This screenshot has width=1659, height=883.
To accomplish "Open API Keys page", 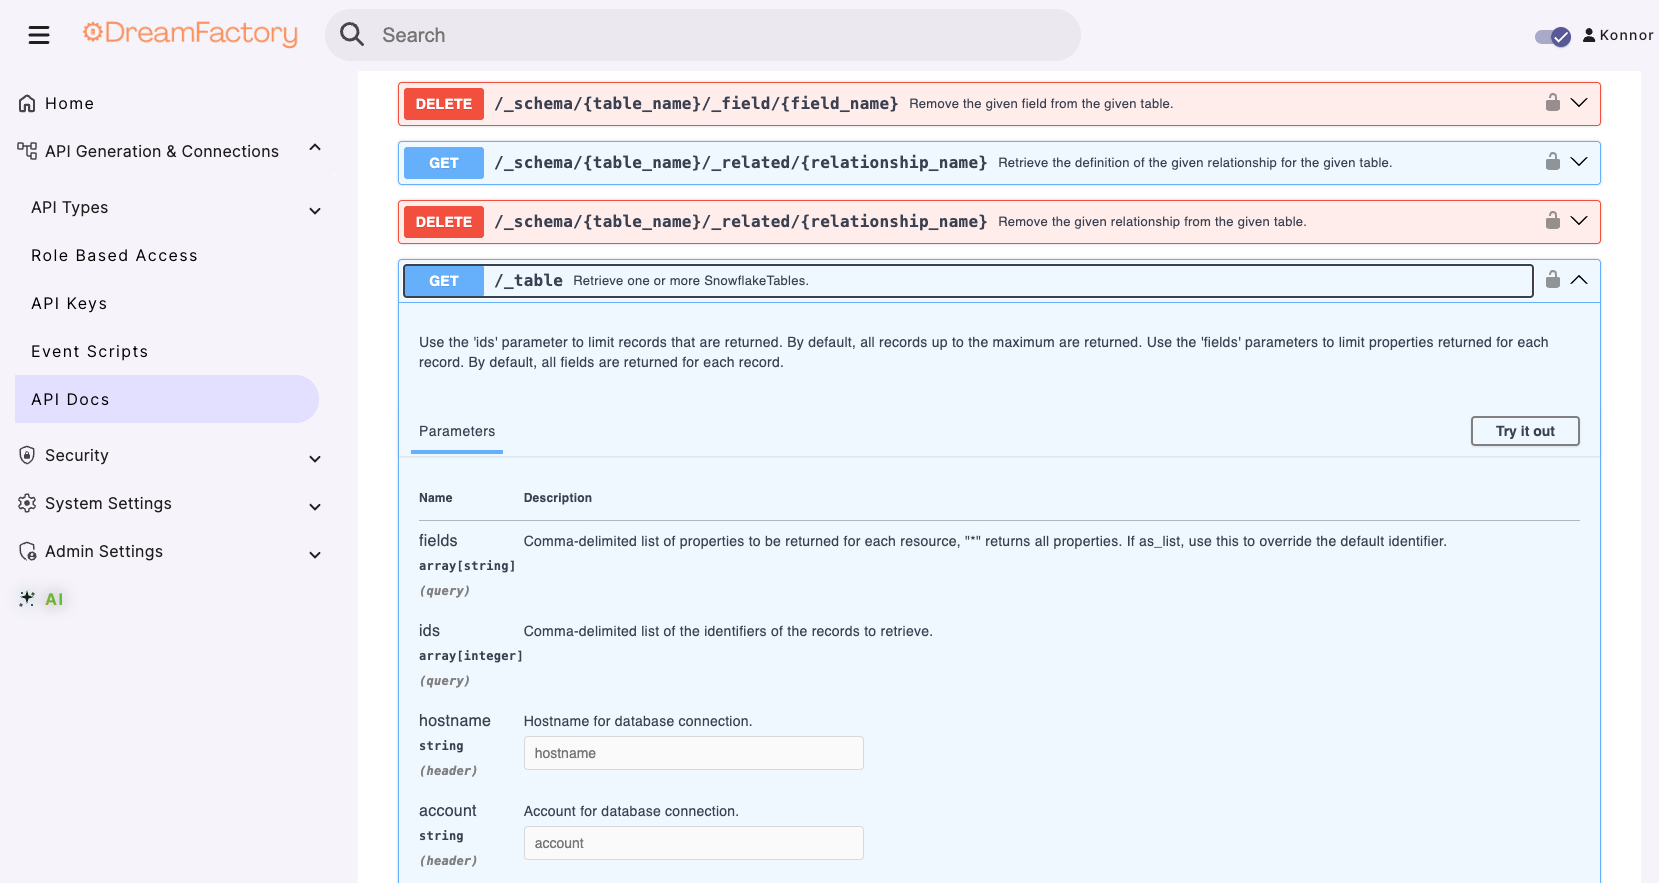I will click(69, 303).
